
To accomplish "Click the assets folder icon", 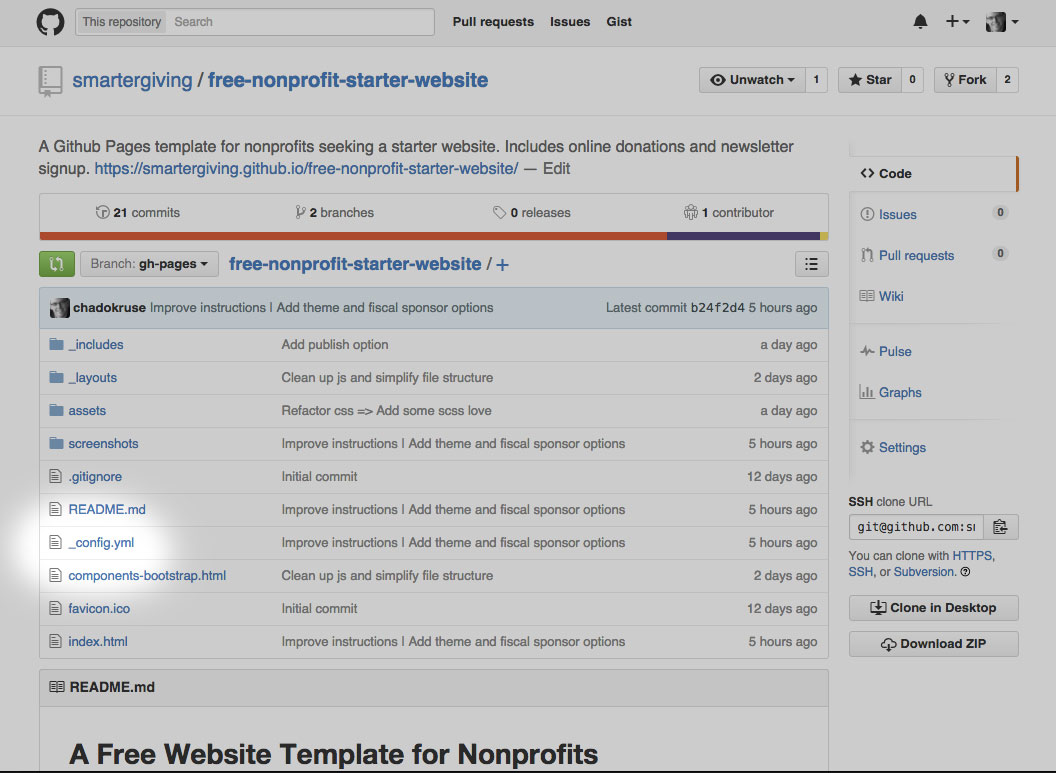I will 57,411.
